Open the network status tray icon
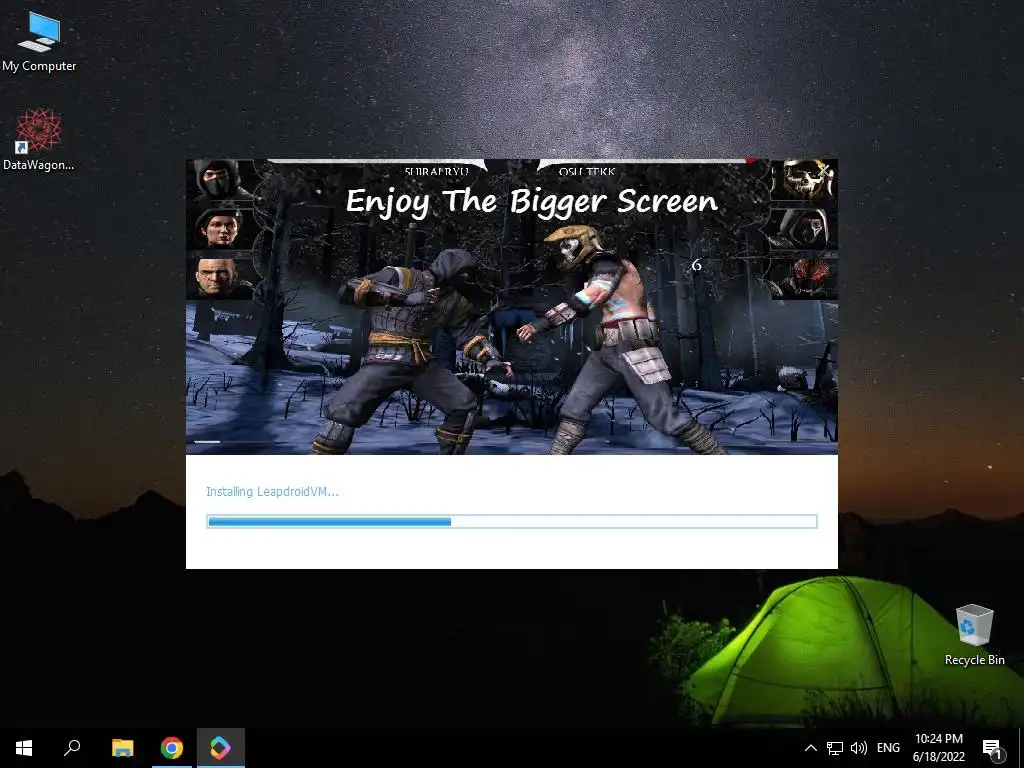This screenshot has height=768, width=1024. (x=835, y=748)
